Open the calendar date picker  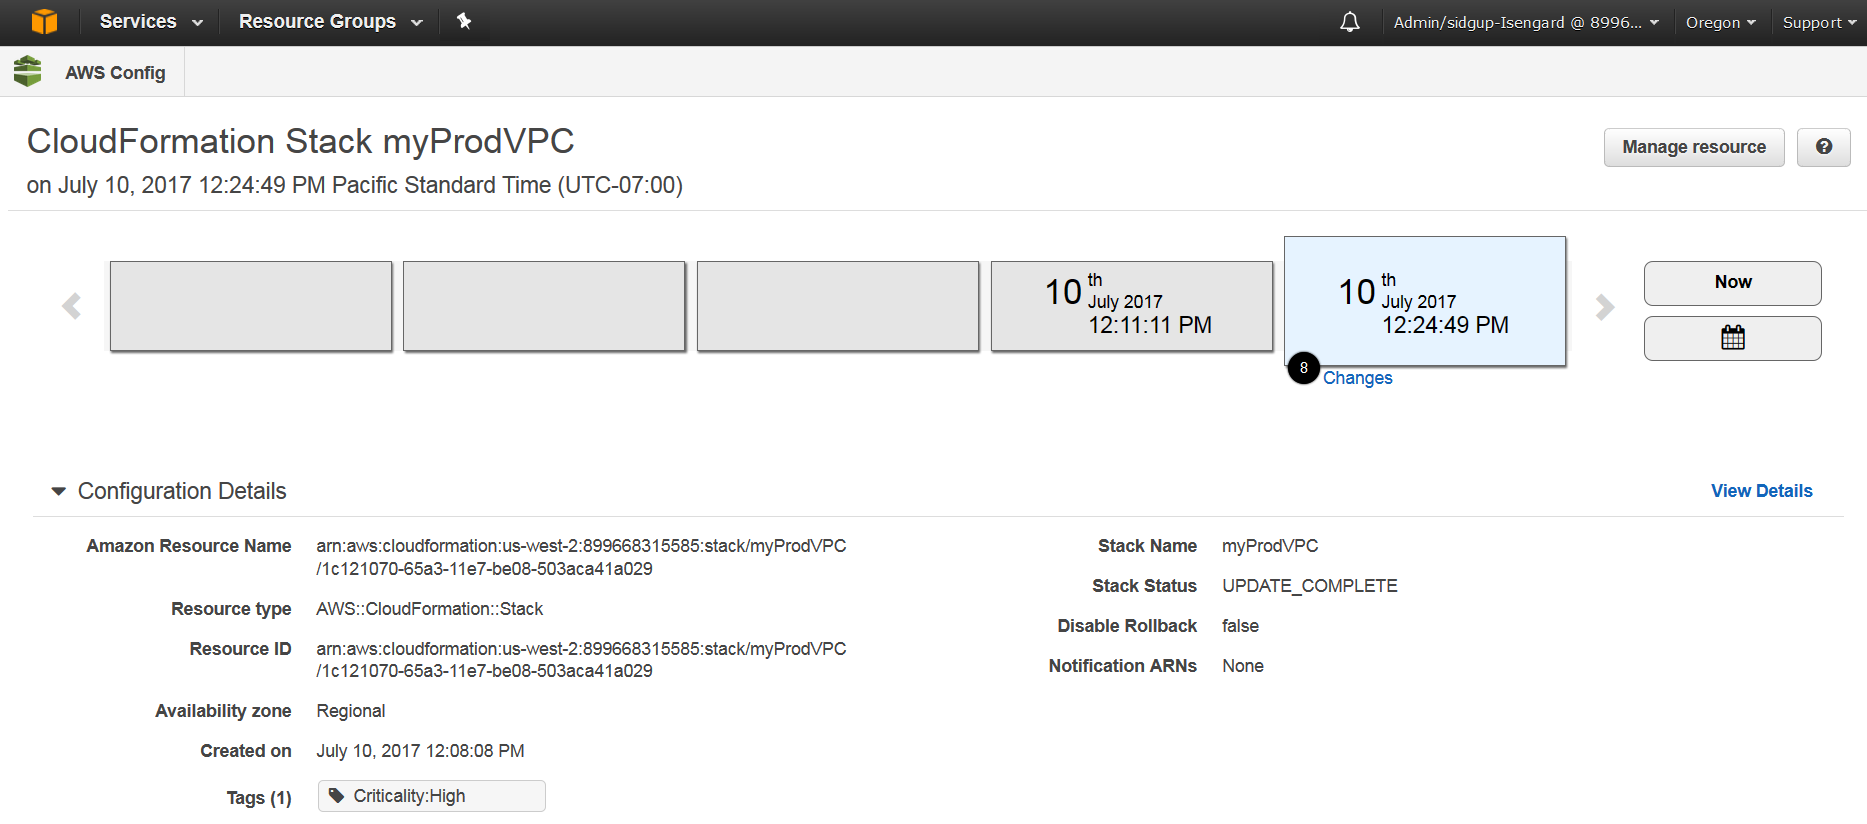pos(1733,338)
